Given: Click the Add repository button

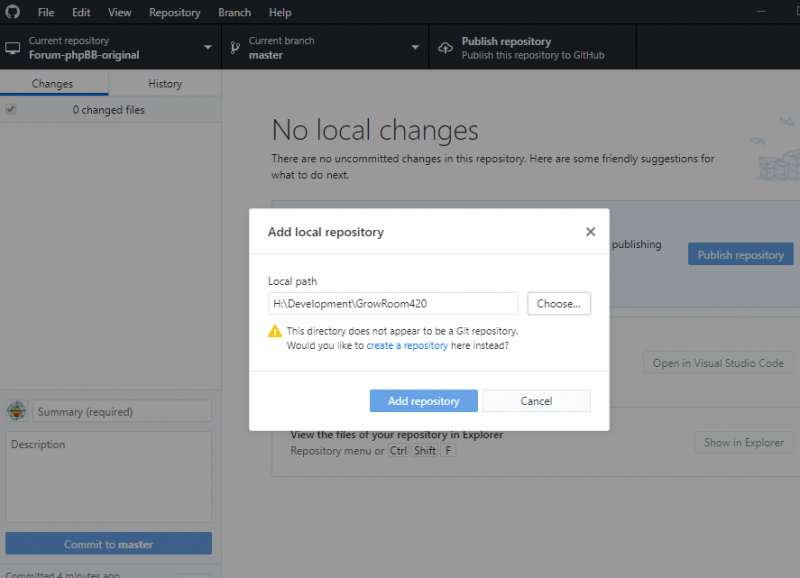Looking at the screenshot, I should point(423,400).
